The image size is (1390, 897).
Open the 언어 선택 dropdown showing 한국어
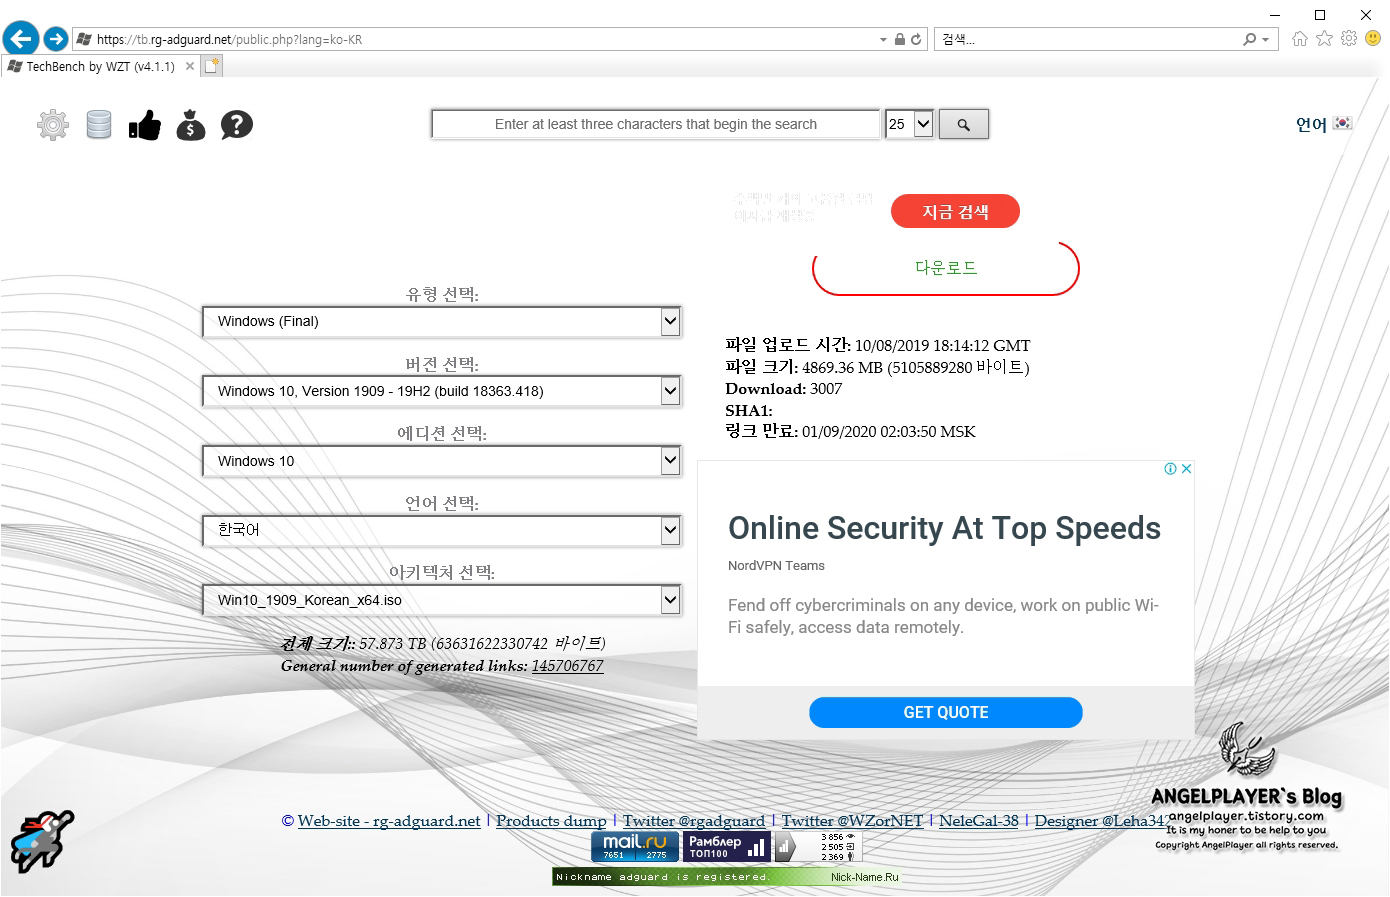point(441,530)
